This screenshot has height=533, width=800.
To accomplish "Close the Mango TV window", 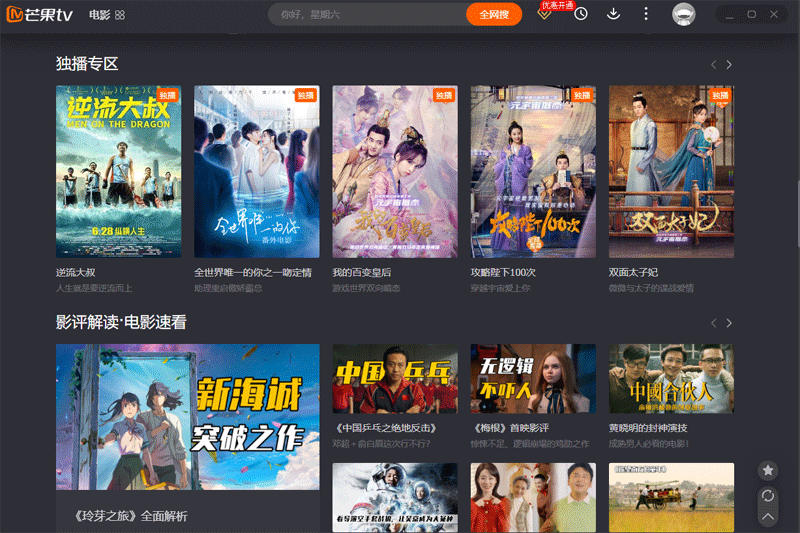I will click(x=774, y=14).
